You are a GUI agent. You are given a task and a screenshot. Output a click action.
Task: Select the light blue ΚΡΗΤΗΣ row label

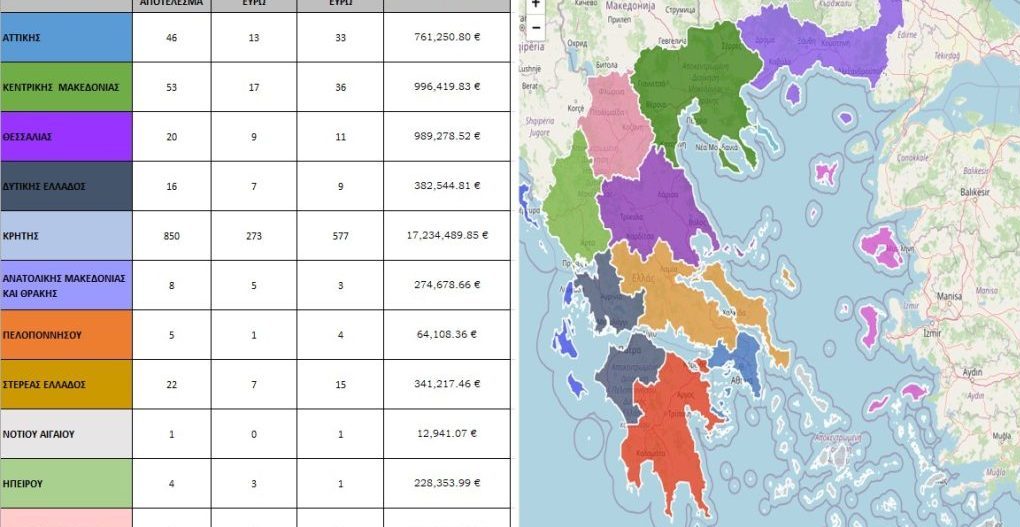click(x=66, y=236)
